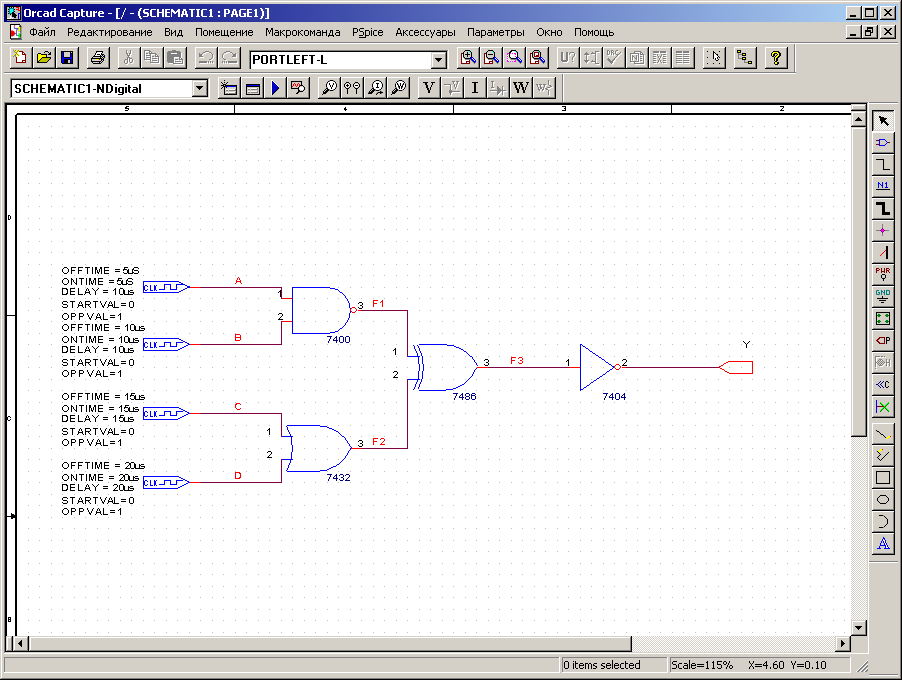Viewport: 902px width, 680px height.
Task: Choose Place Bus tool
Action: [x=883, y=208]
